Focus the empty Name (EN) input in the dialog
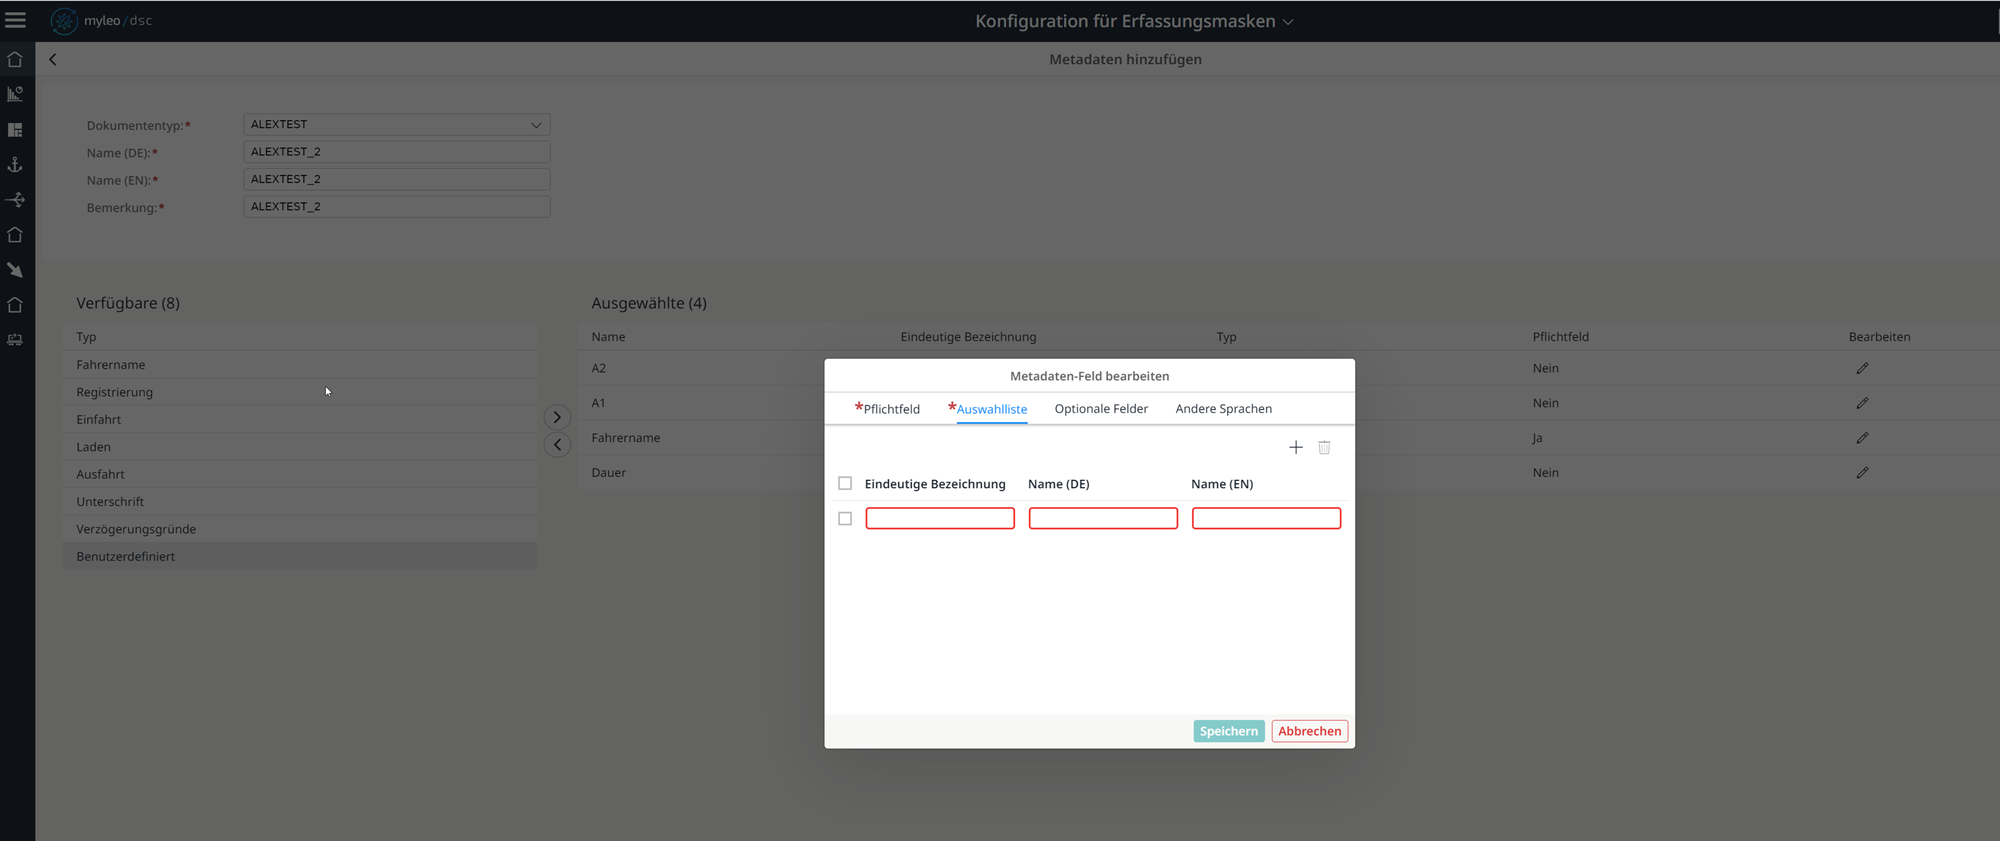The image size is (2000, 841). point(1266,518)
